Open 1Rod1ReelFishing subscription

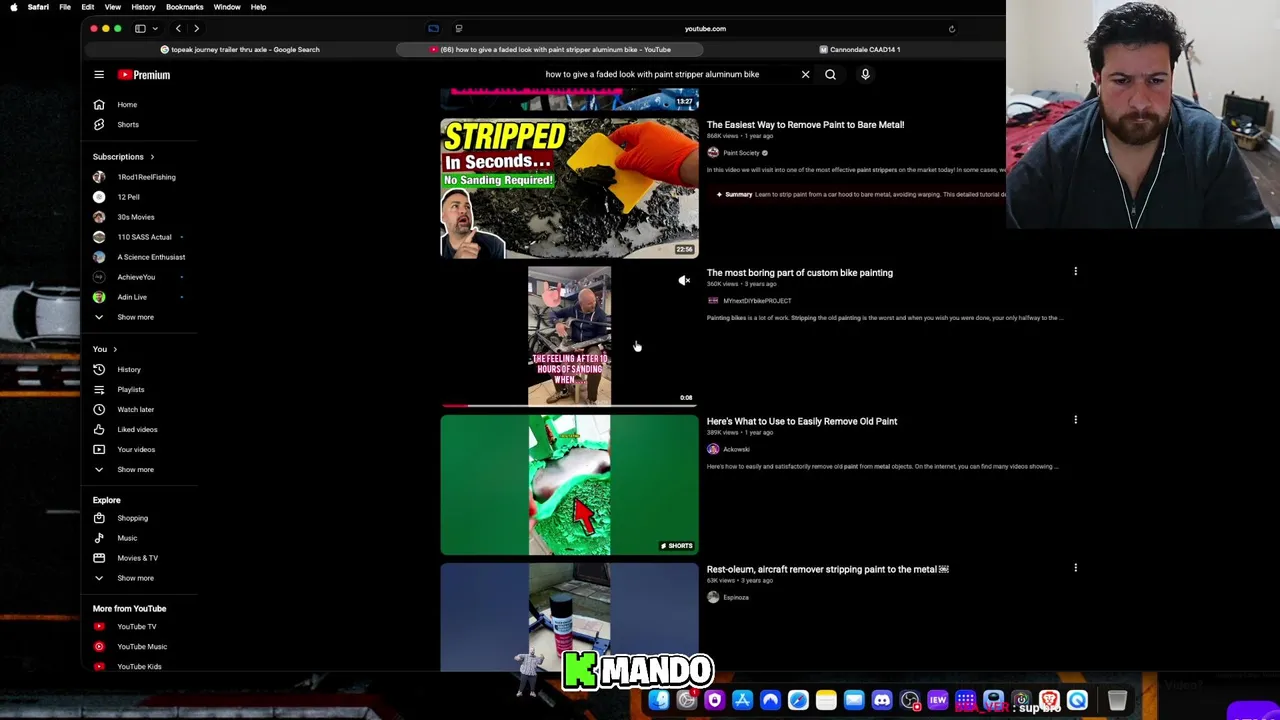tap(140, 177)
